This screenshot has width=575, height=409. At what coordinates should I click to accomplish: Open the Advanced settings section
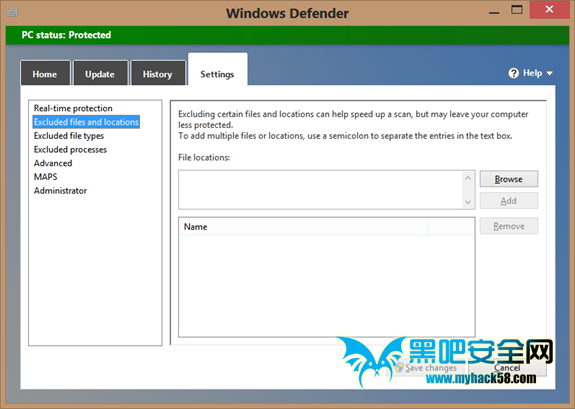click(x=53, y=163)
